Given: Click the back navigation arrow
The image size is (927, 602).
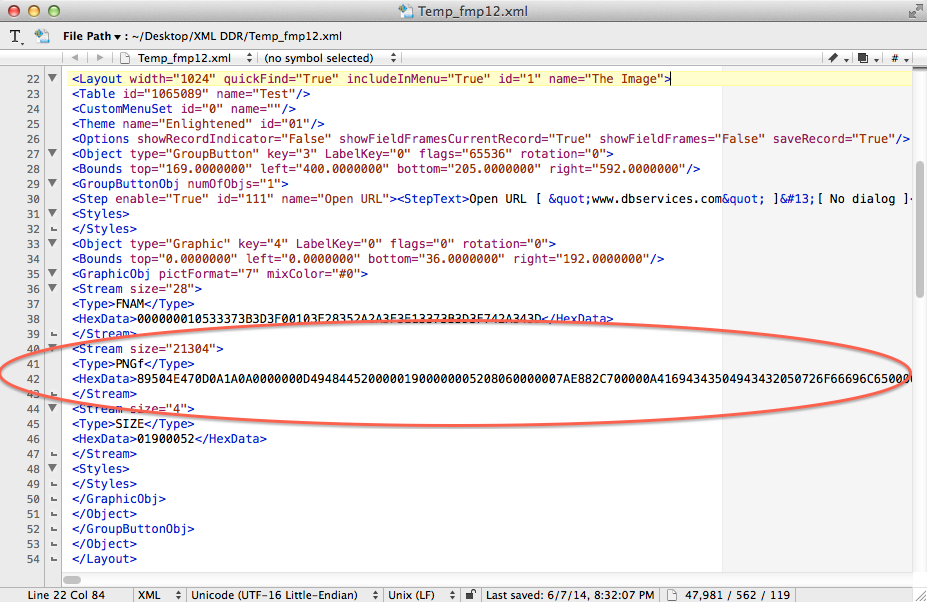Looking at the screenshot, I should 75,58.
